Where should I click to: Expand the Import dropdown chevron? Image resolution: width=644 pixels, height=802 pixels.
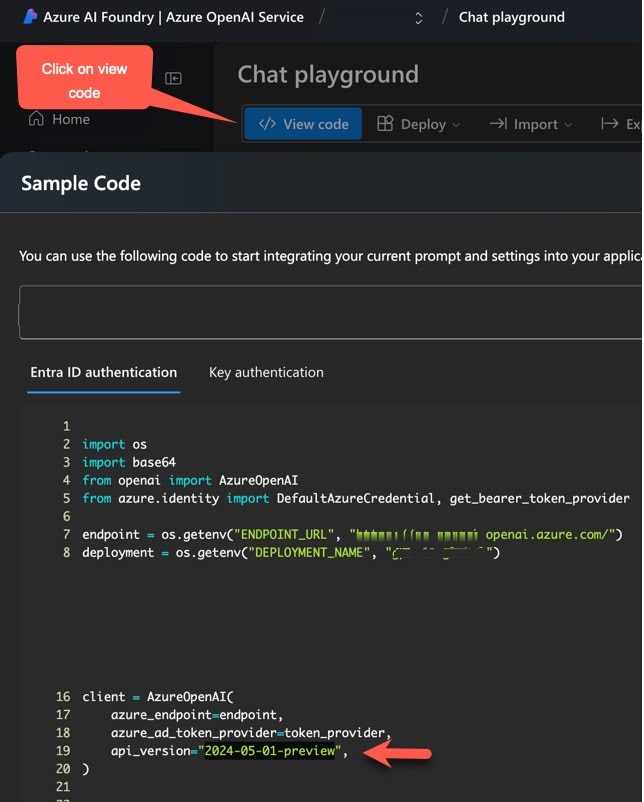click(568, 125)
